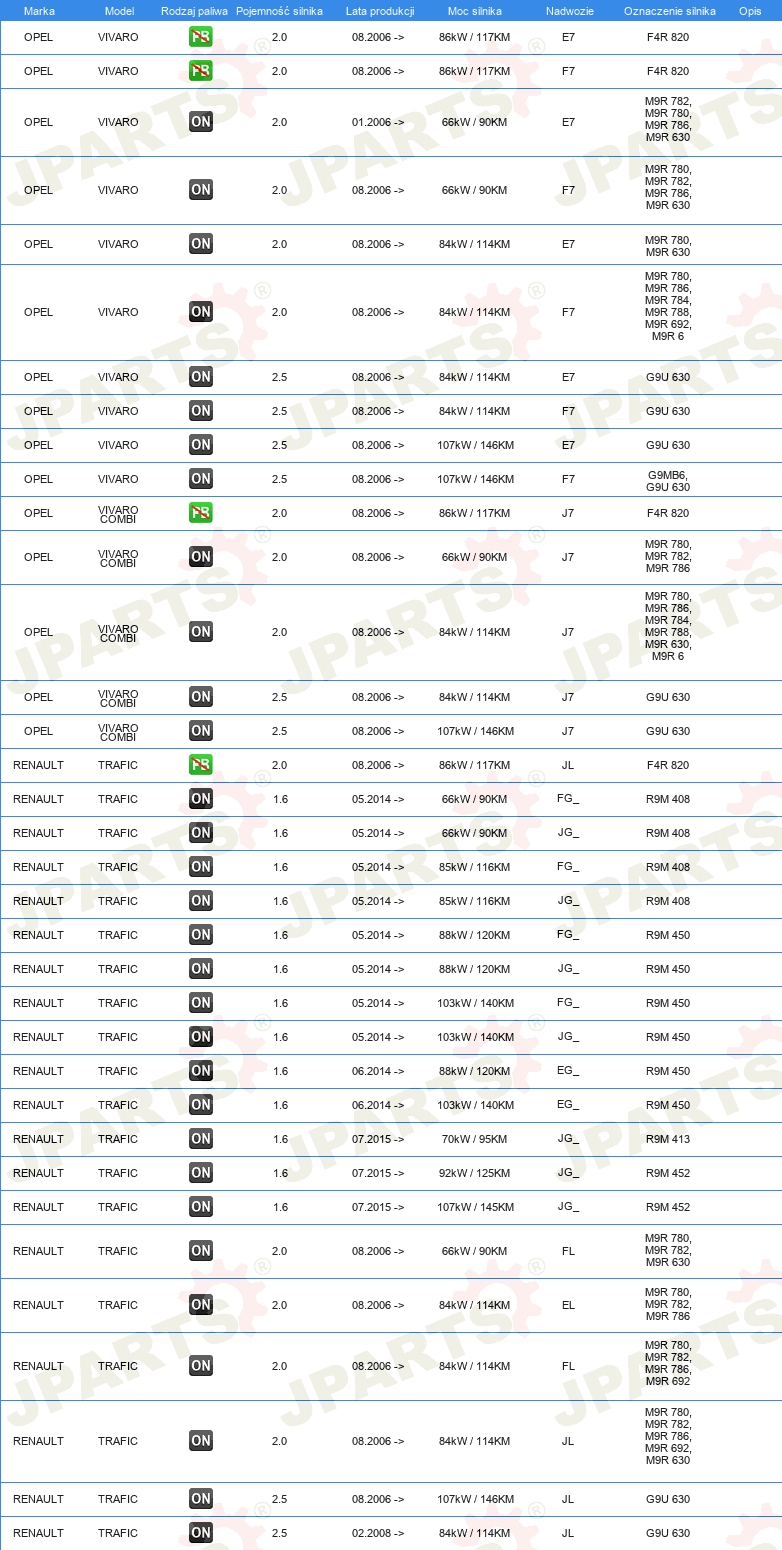Click the Lata produkcji column header
Screen dimensions: 782x1550
click(380, 10)
